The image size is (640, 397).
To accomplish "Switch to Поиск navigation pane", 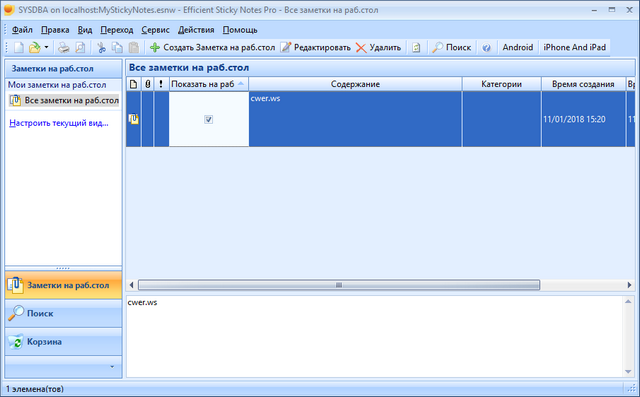I will click(64, 313).
